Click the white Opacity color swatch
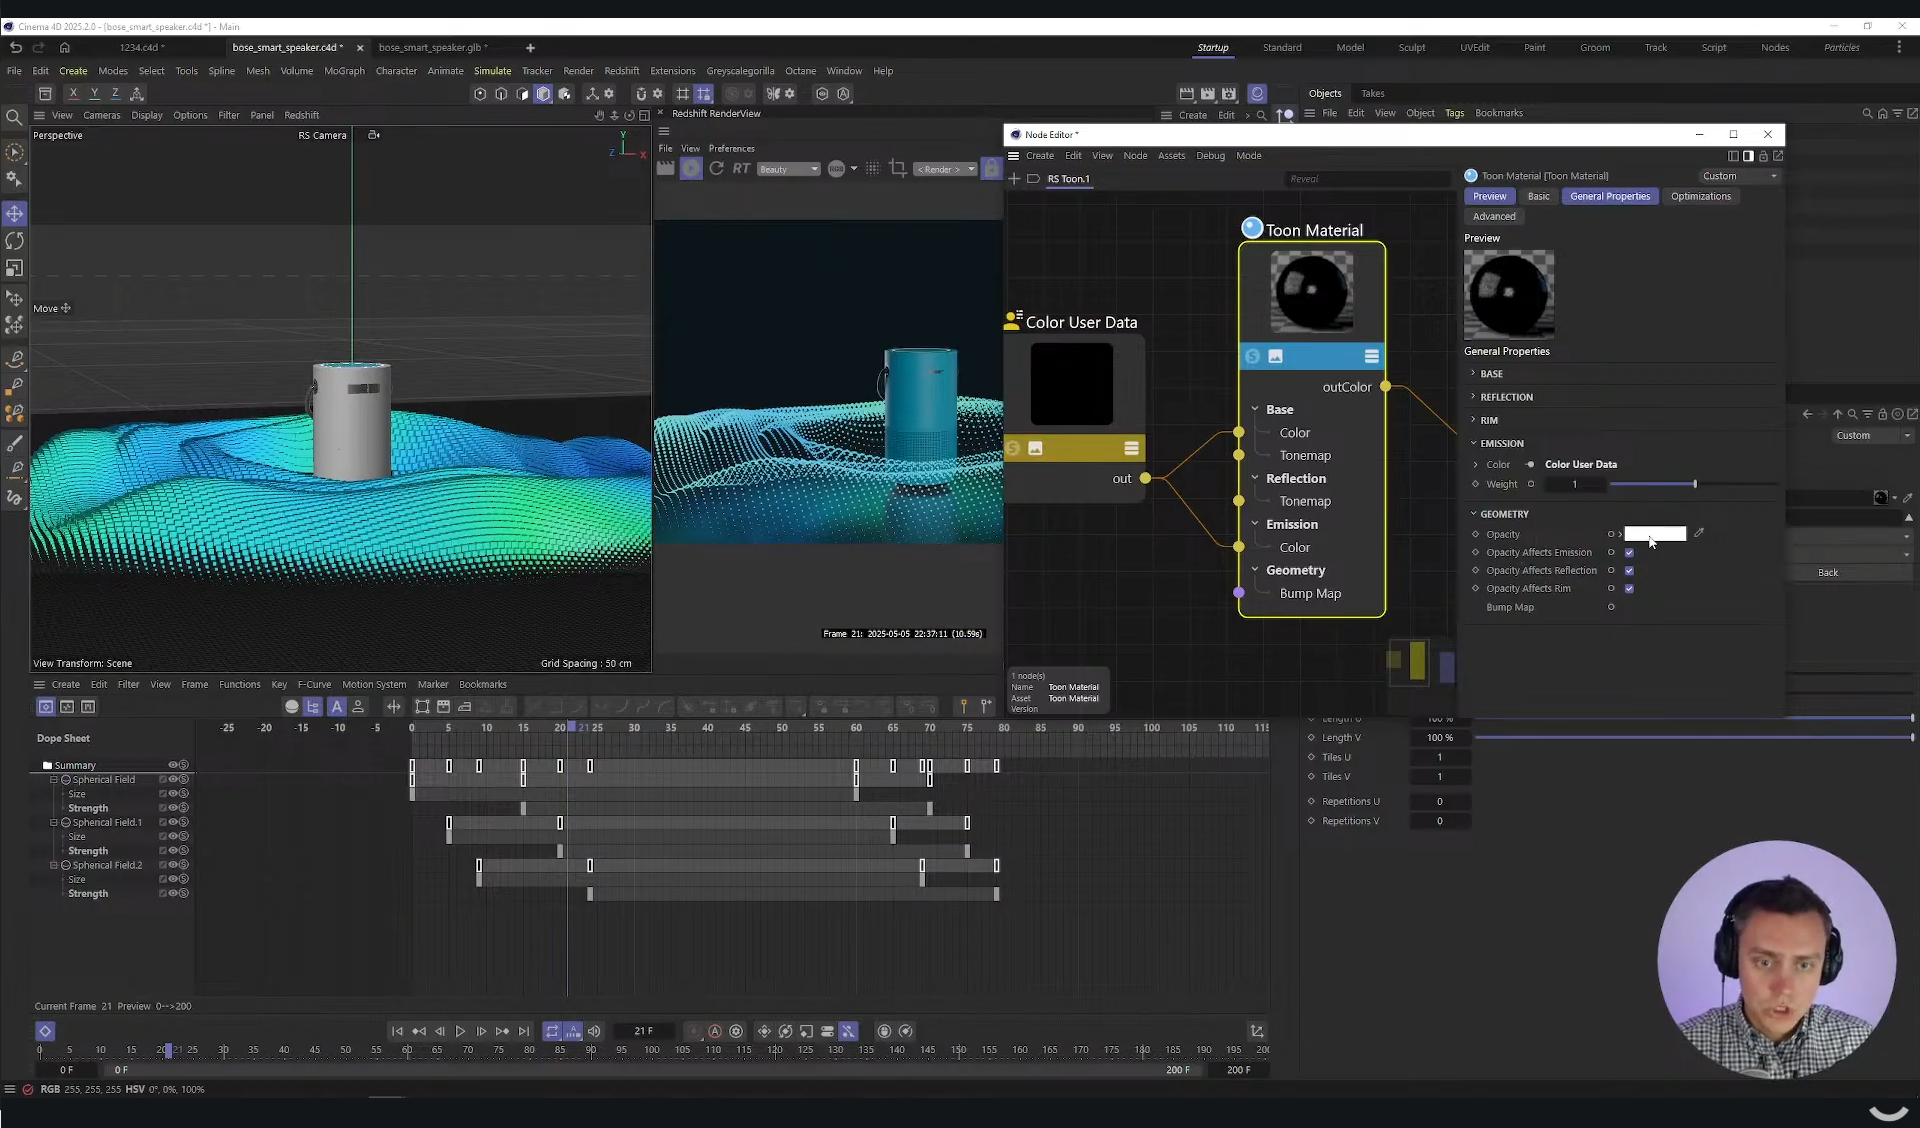The height and width of the screenshot is (1128, 1920). [x=1654, y=534]
